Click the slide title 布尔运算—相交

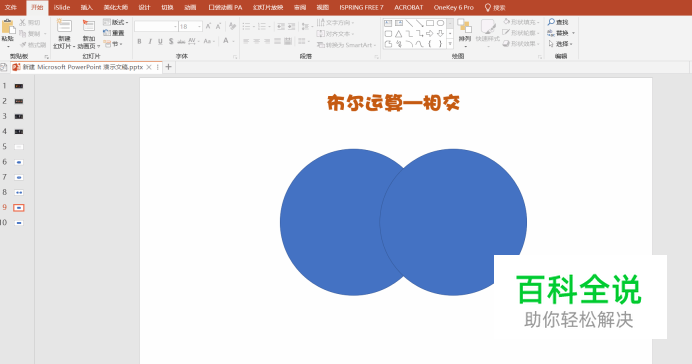coord(394,103)
